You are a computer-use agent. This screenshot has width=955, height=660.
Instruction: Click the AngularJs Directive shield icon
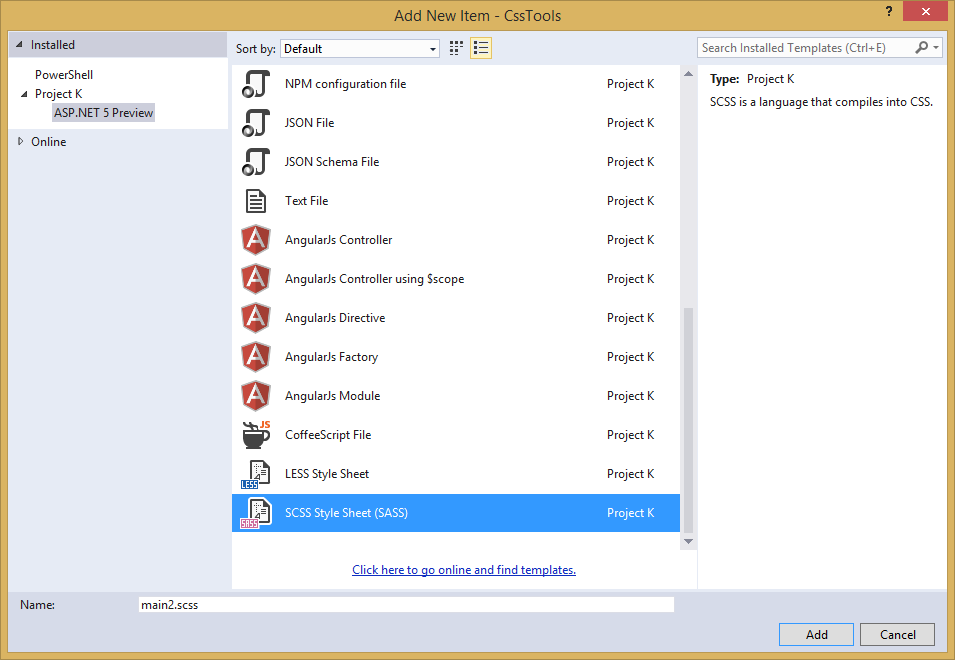pyautogui.click(x=256, y=318)
